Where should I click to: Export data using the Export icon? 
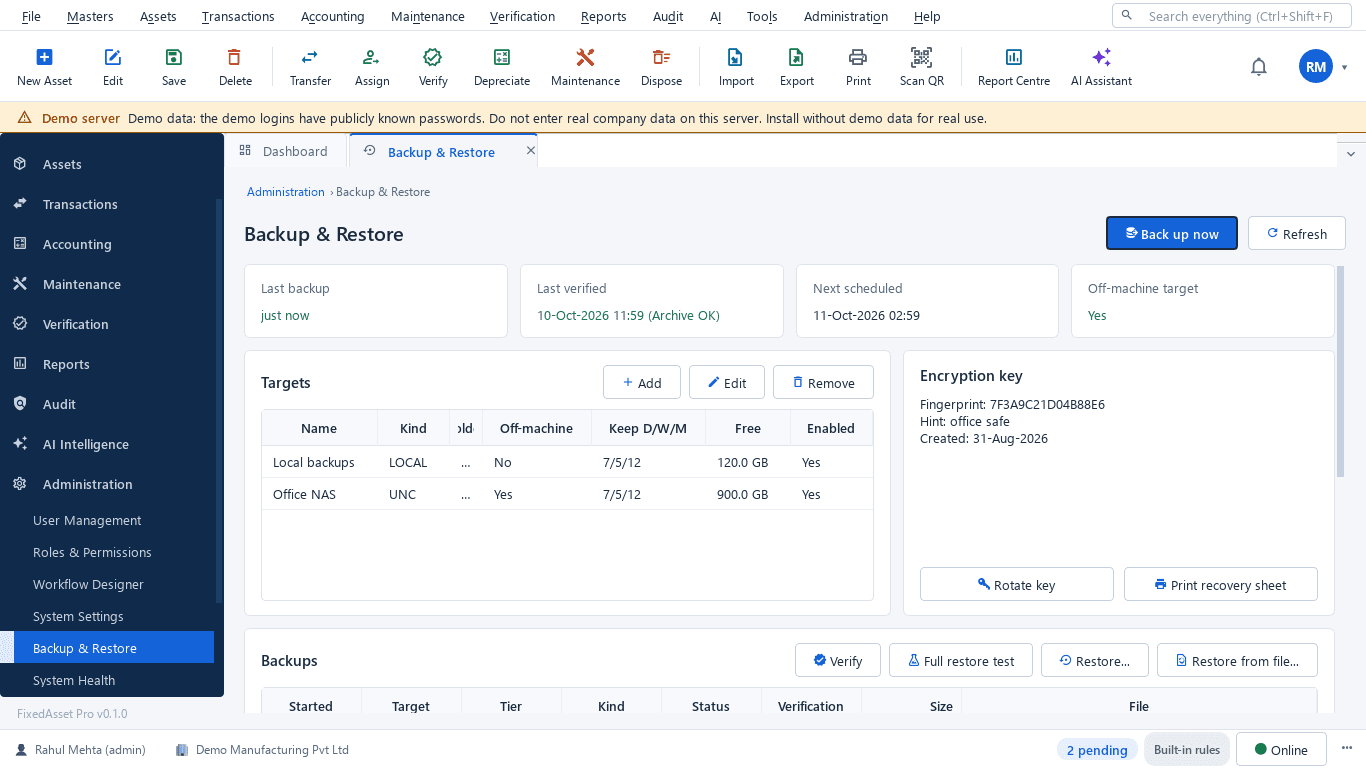797,67
